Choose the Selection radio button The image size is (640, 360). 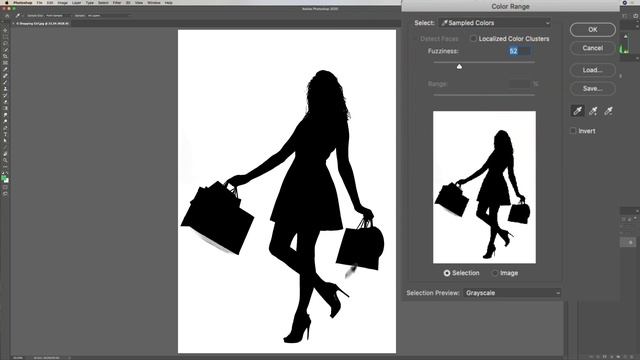(x=447, y=273)
